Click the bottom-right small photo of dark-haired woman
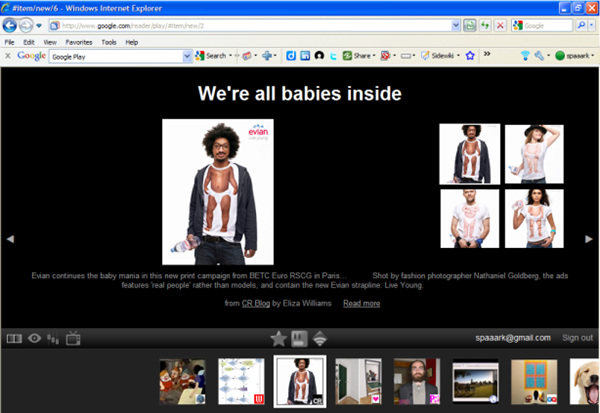This screenshot has width=600, height=413. coord(534,219)
